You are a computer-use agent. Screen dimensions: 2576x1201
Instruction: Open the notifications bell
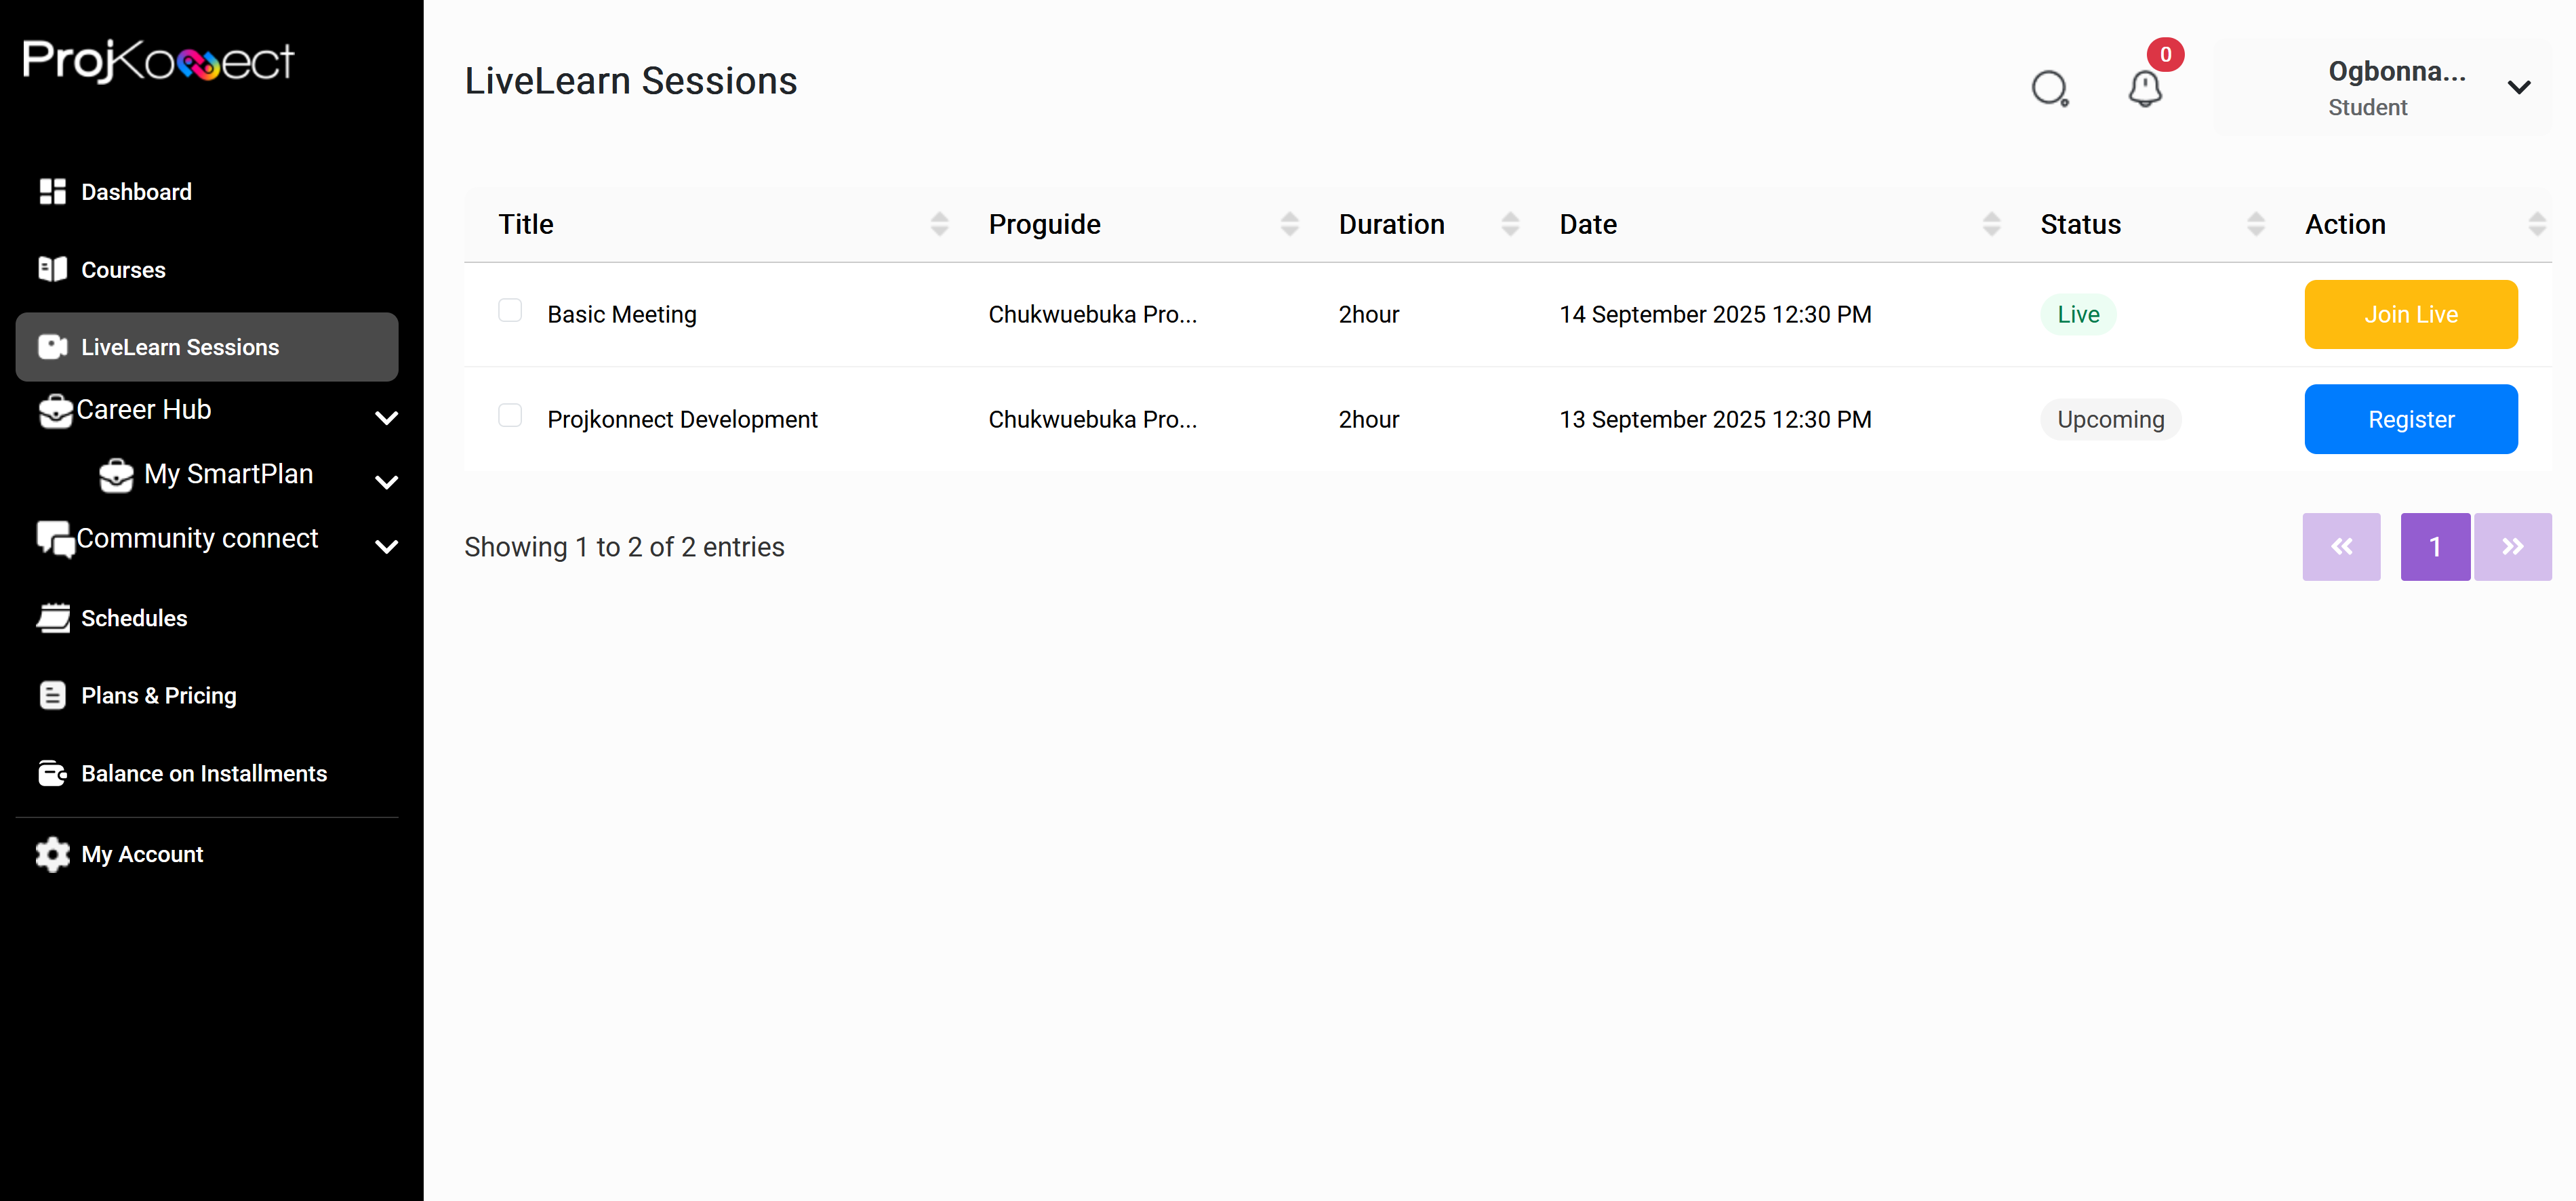(x=2144, y=88)
